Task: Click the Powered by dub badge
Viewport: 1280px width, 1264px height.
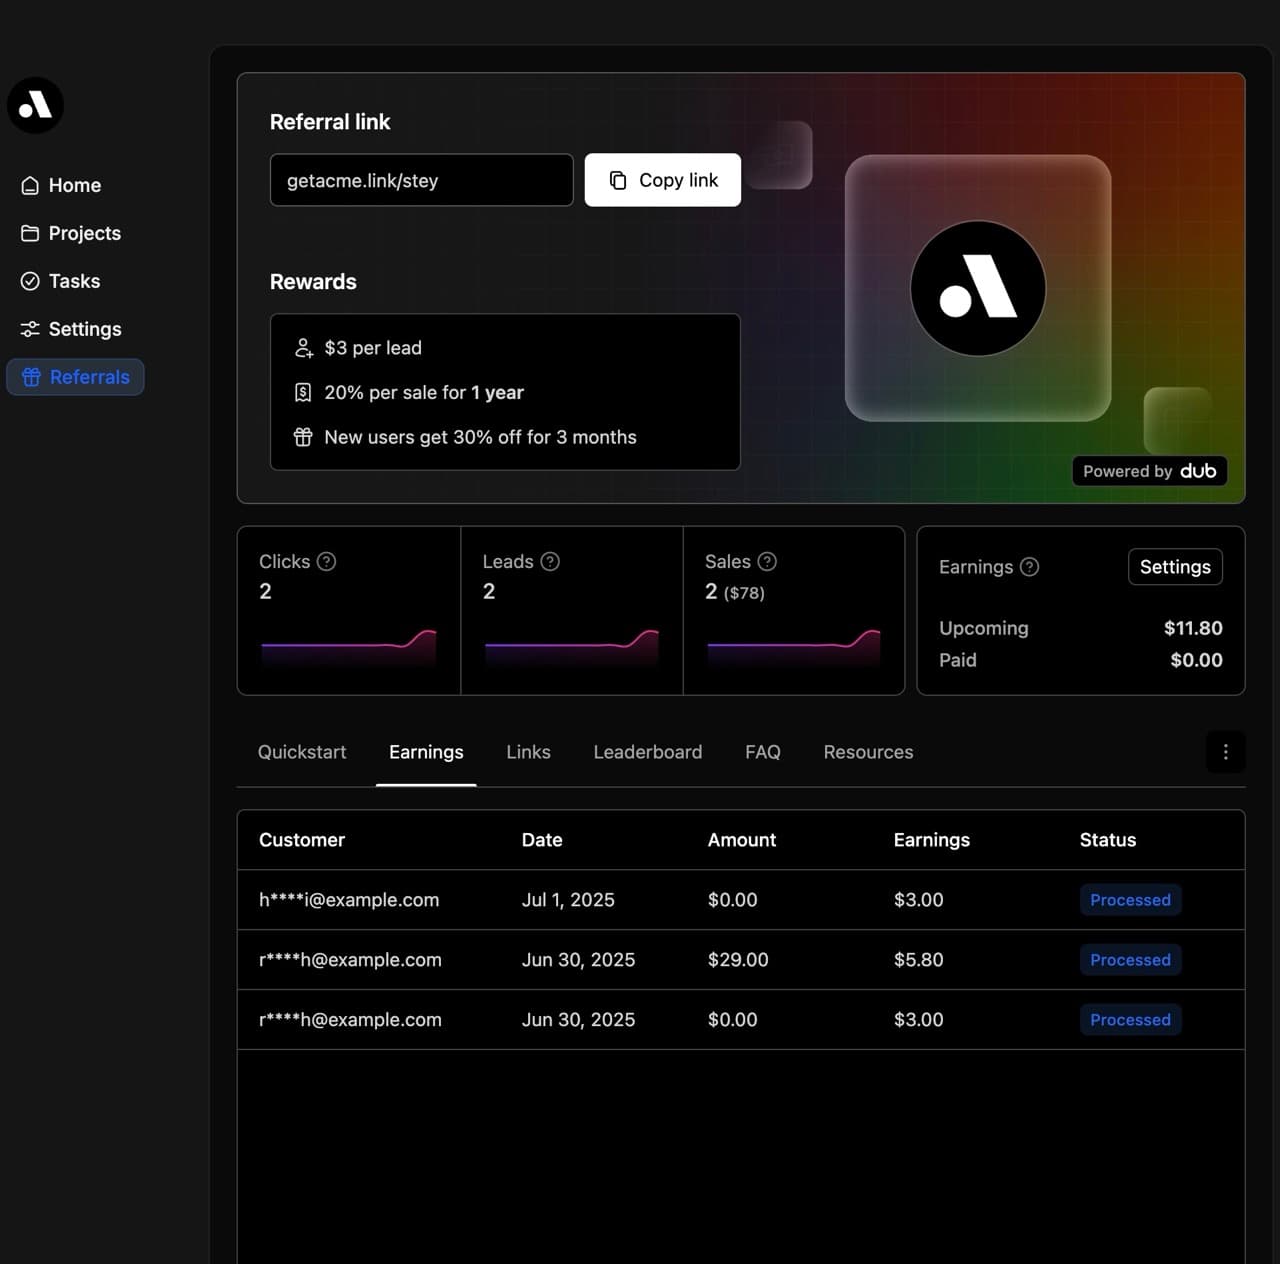Action: click(1149, 471)
